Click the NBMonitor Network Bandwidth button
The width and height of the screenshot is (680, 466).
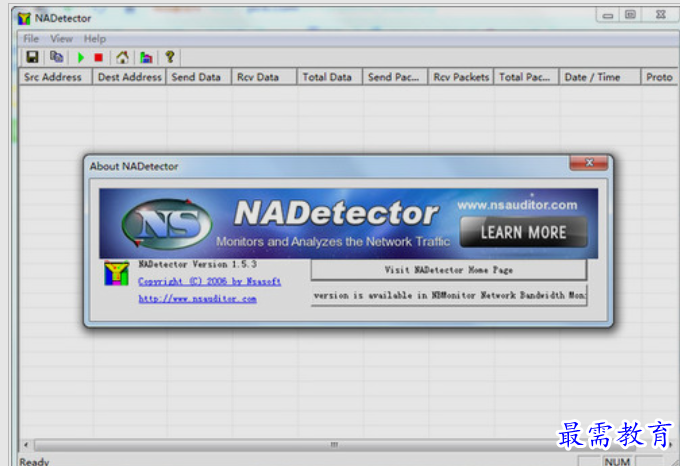tap(448, 295)
